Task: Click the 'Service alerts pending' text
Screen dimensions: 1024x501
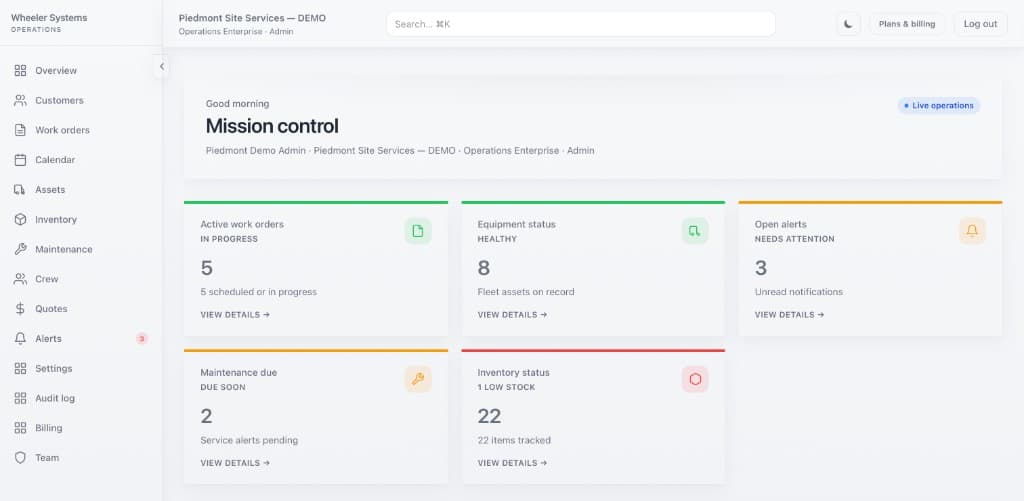Action: (249, 440)
